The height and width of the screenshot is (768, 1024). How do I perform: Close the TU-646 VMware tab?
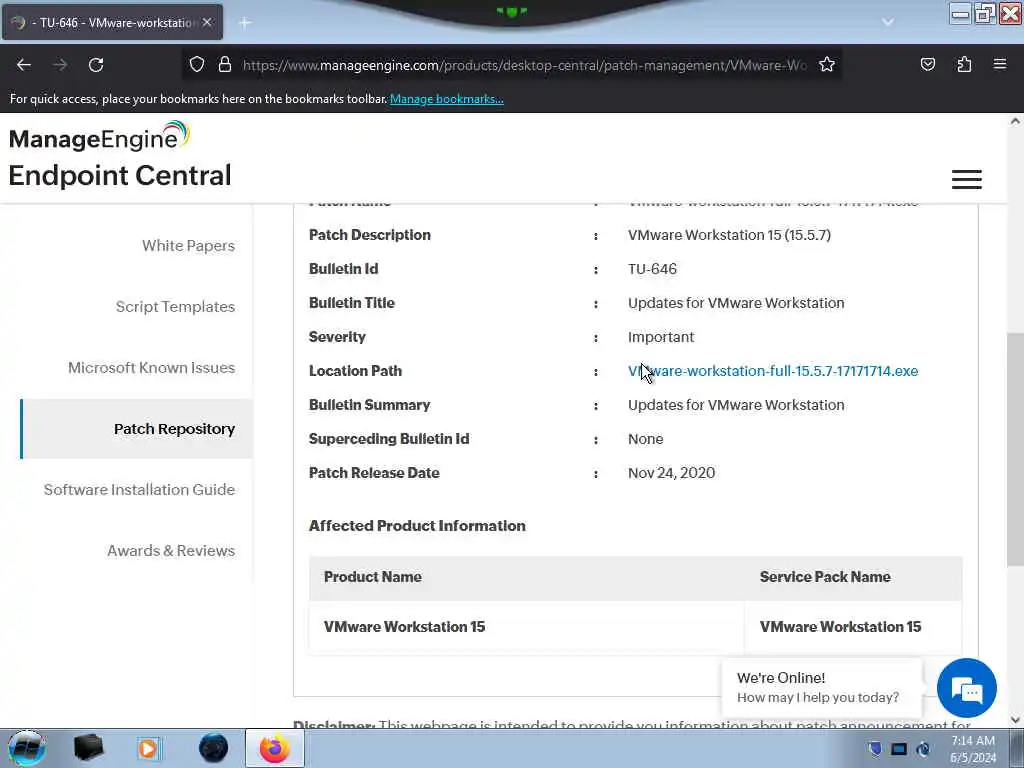pos(207,22)
